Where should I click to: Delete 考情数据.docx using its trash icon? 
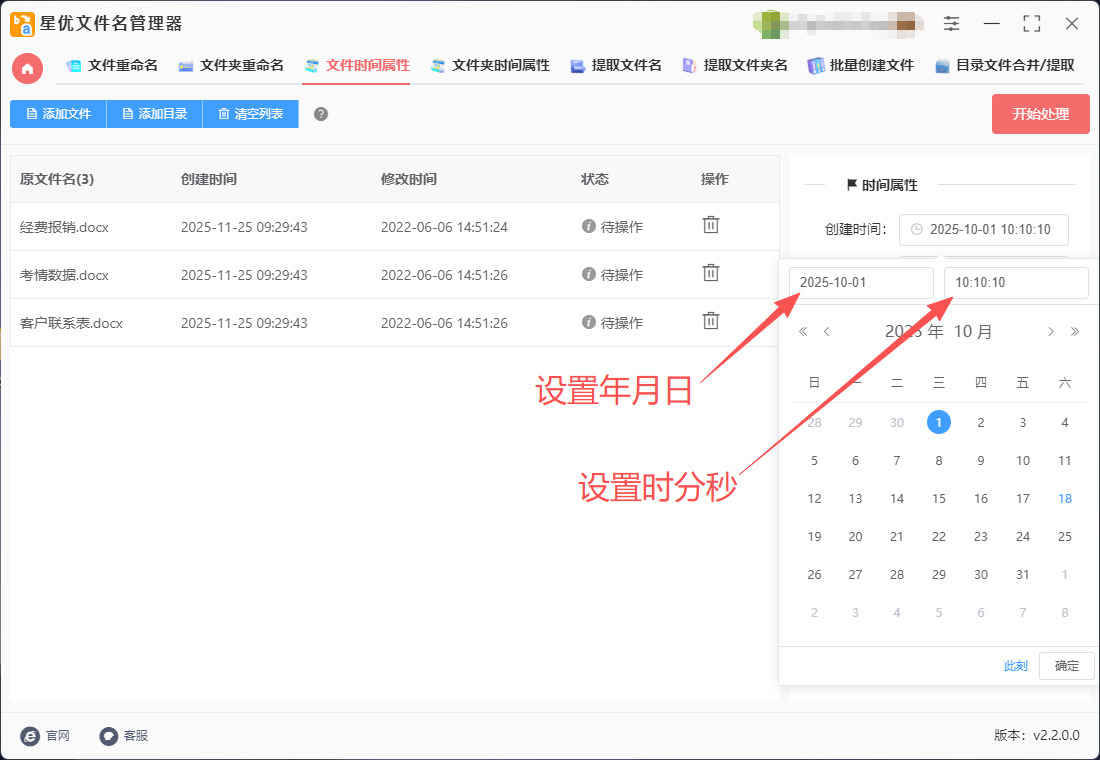(x=710, y=274)
